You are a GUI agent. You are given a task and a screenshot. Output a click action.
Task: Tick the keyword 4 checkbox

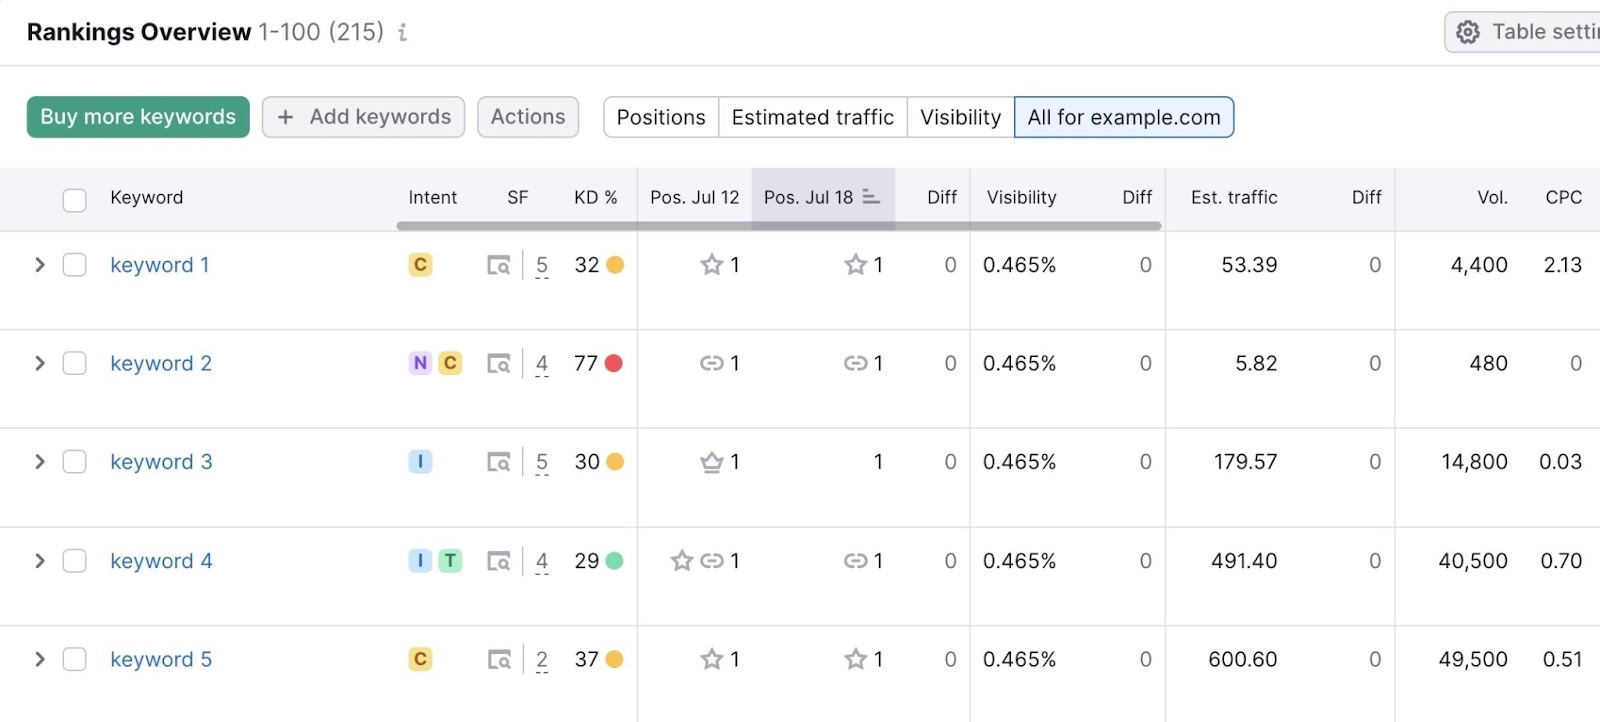point(75,561)
